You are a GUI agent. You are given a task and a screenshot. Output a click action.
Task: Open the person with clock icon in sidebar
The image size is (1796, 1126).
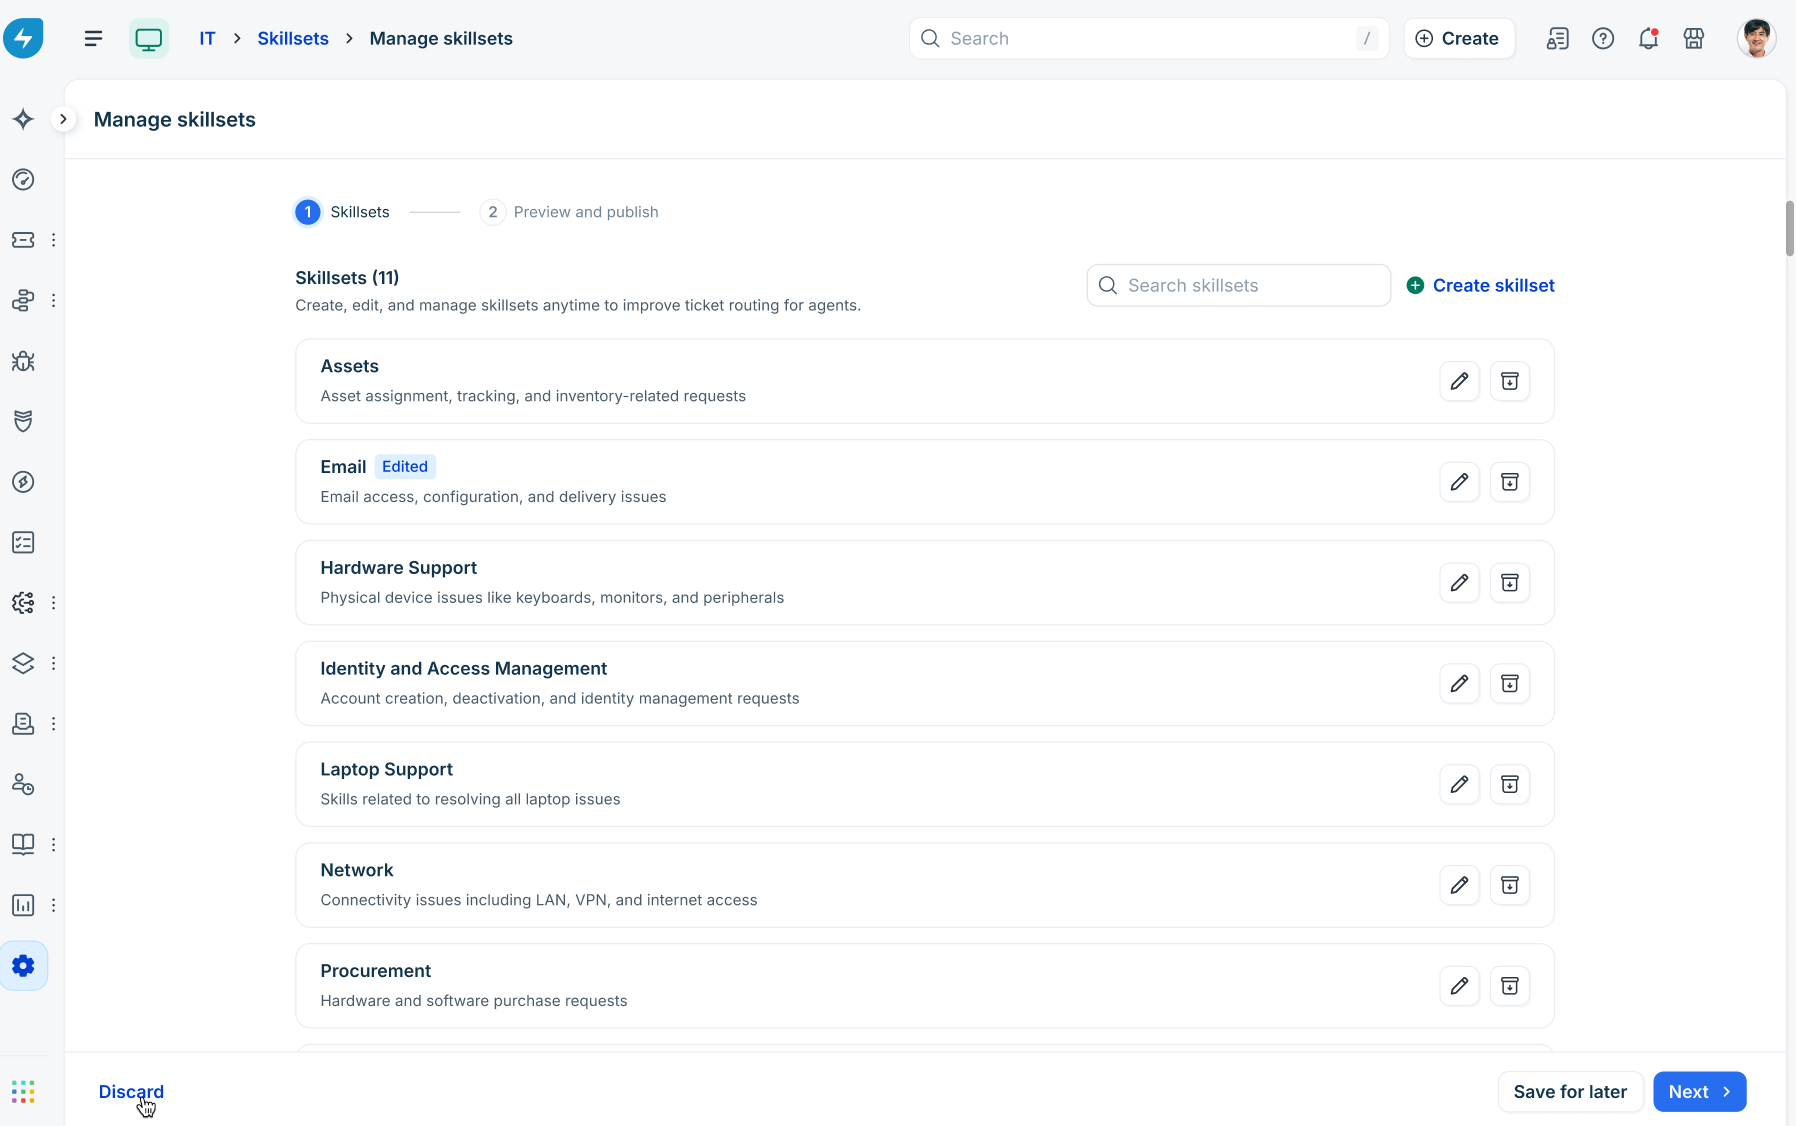23,784
